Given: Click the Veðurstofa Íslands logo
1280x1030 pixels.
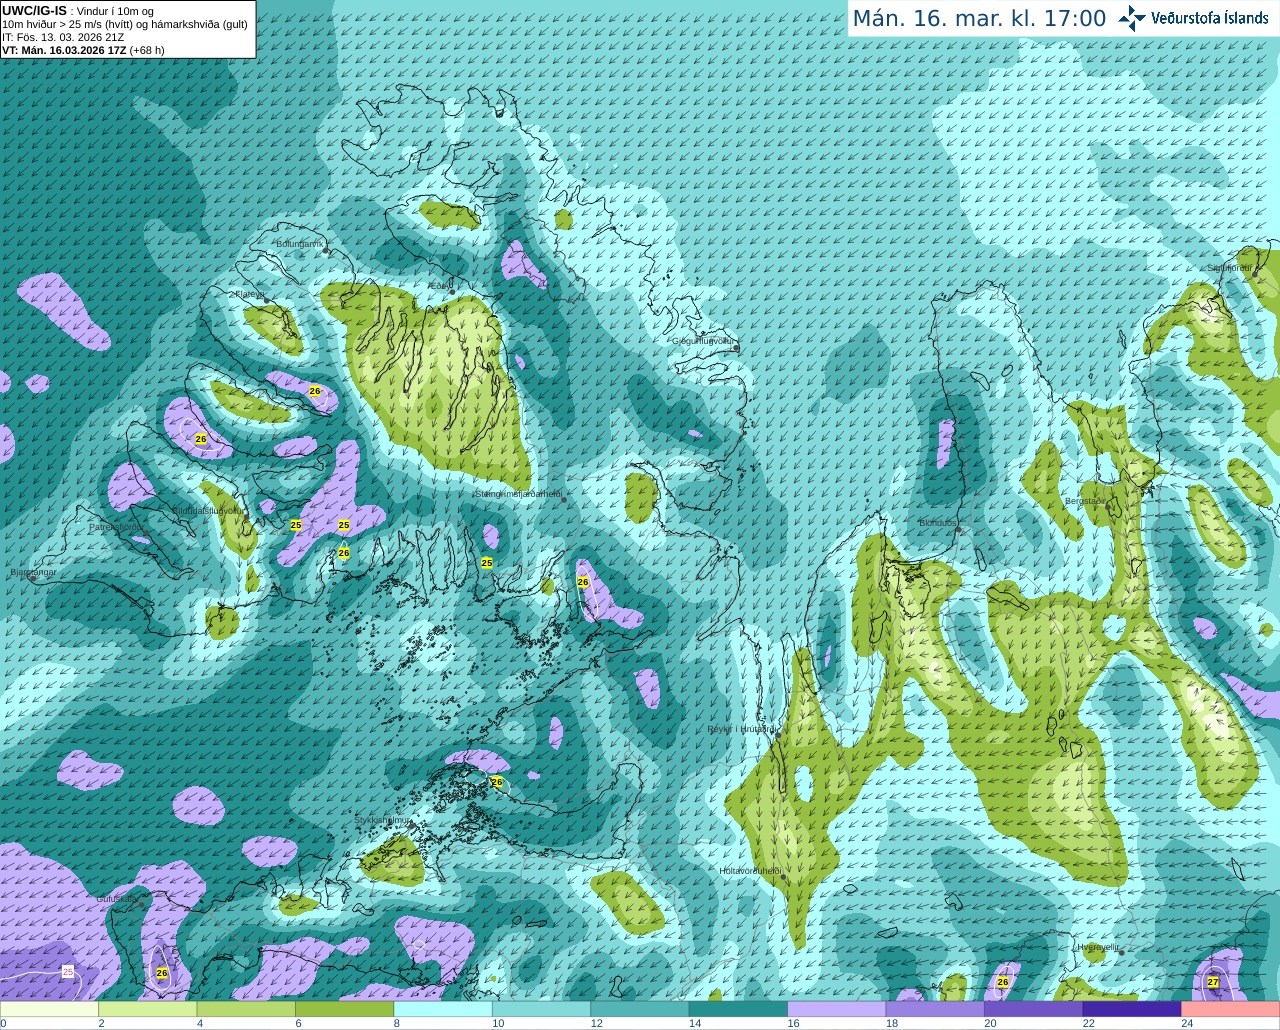Looking at the screenshot, I should (1193, 18).
